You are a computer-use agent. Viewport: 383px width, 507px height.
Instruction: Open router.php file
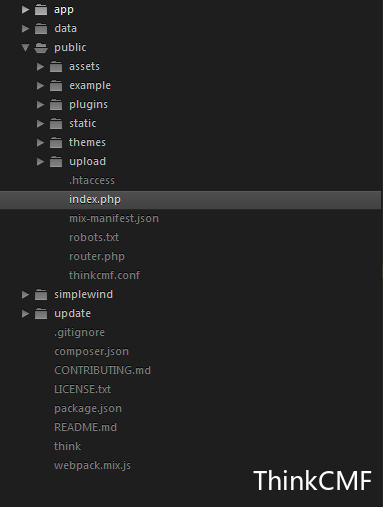pyautogui.click(x=97, y=256)
